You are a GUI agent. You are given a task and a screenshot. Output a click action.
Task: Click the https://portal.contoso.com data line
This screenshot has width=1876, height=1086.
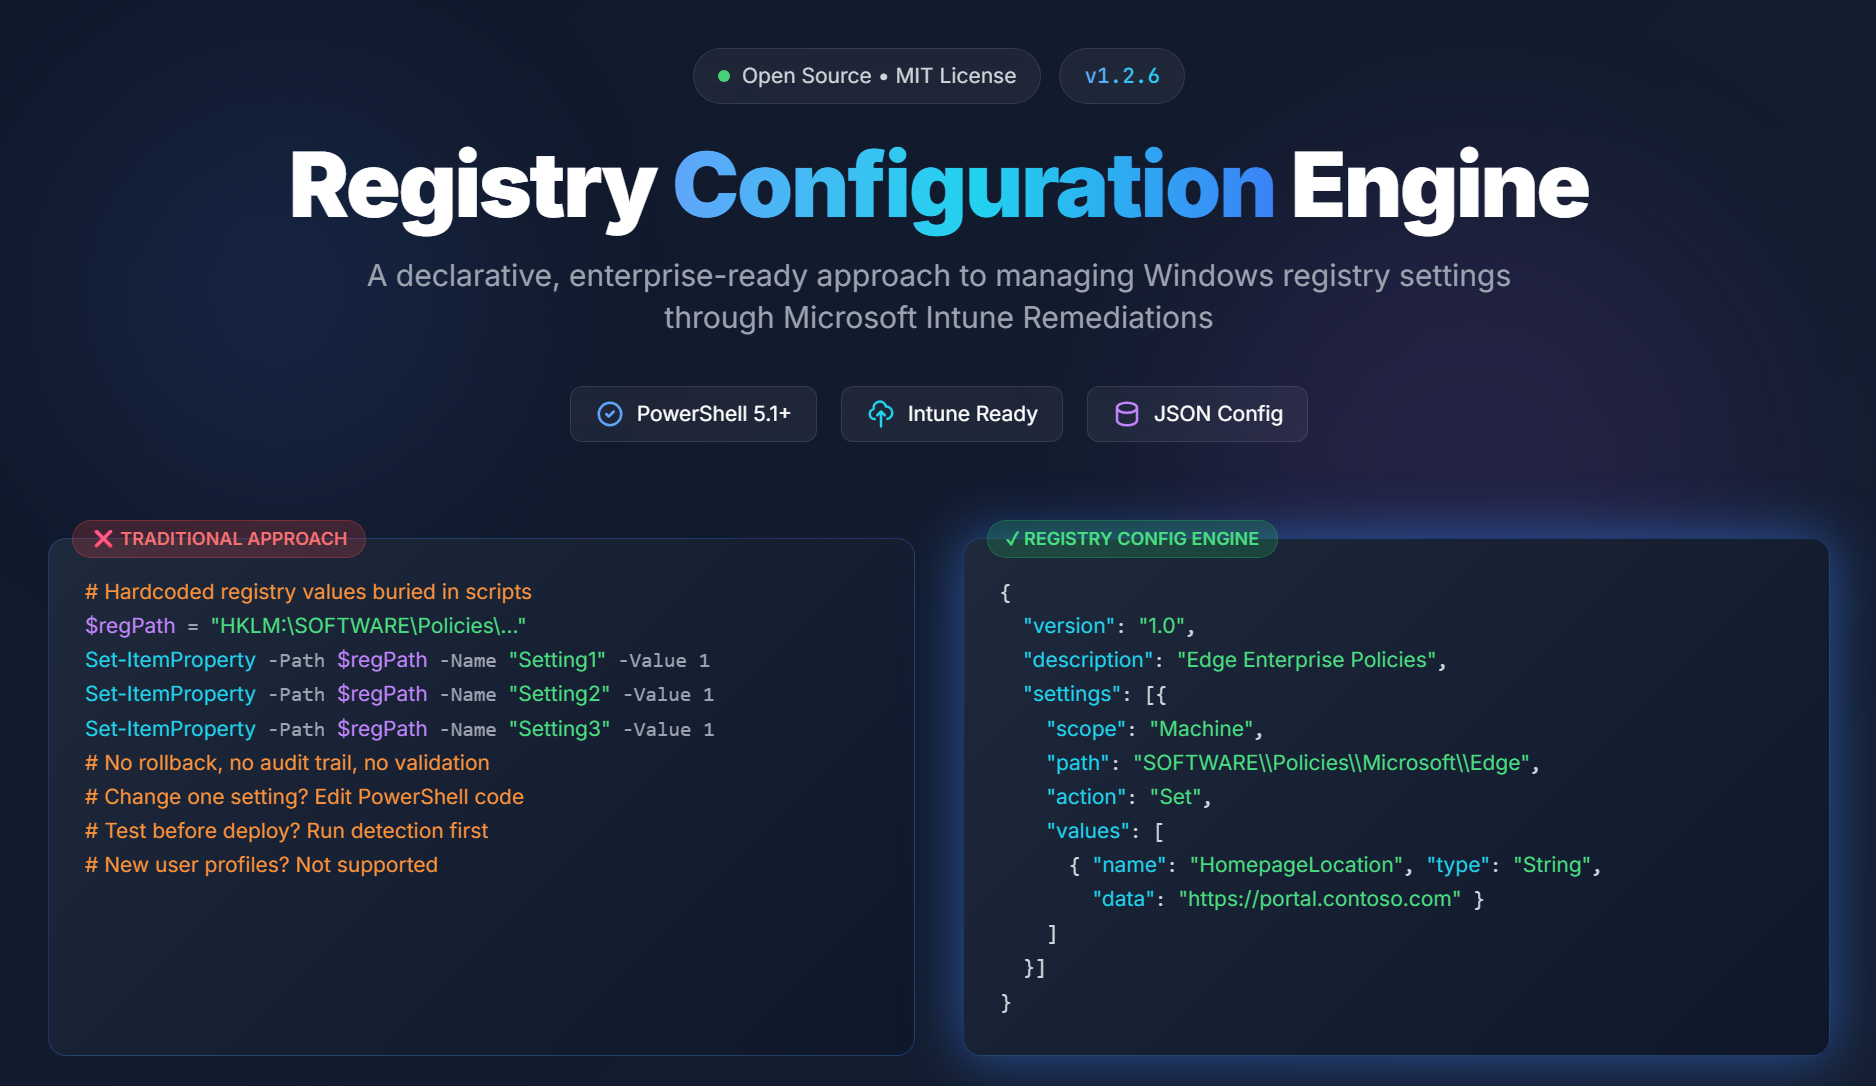click(x=1288, y=899)
